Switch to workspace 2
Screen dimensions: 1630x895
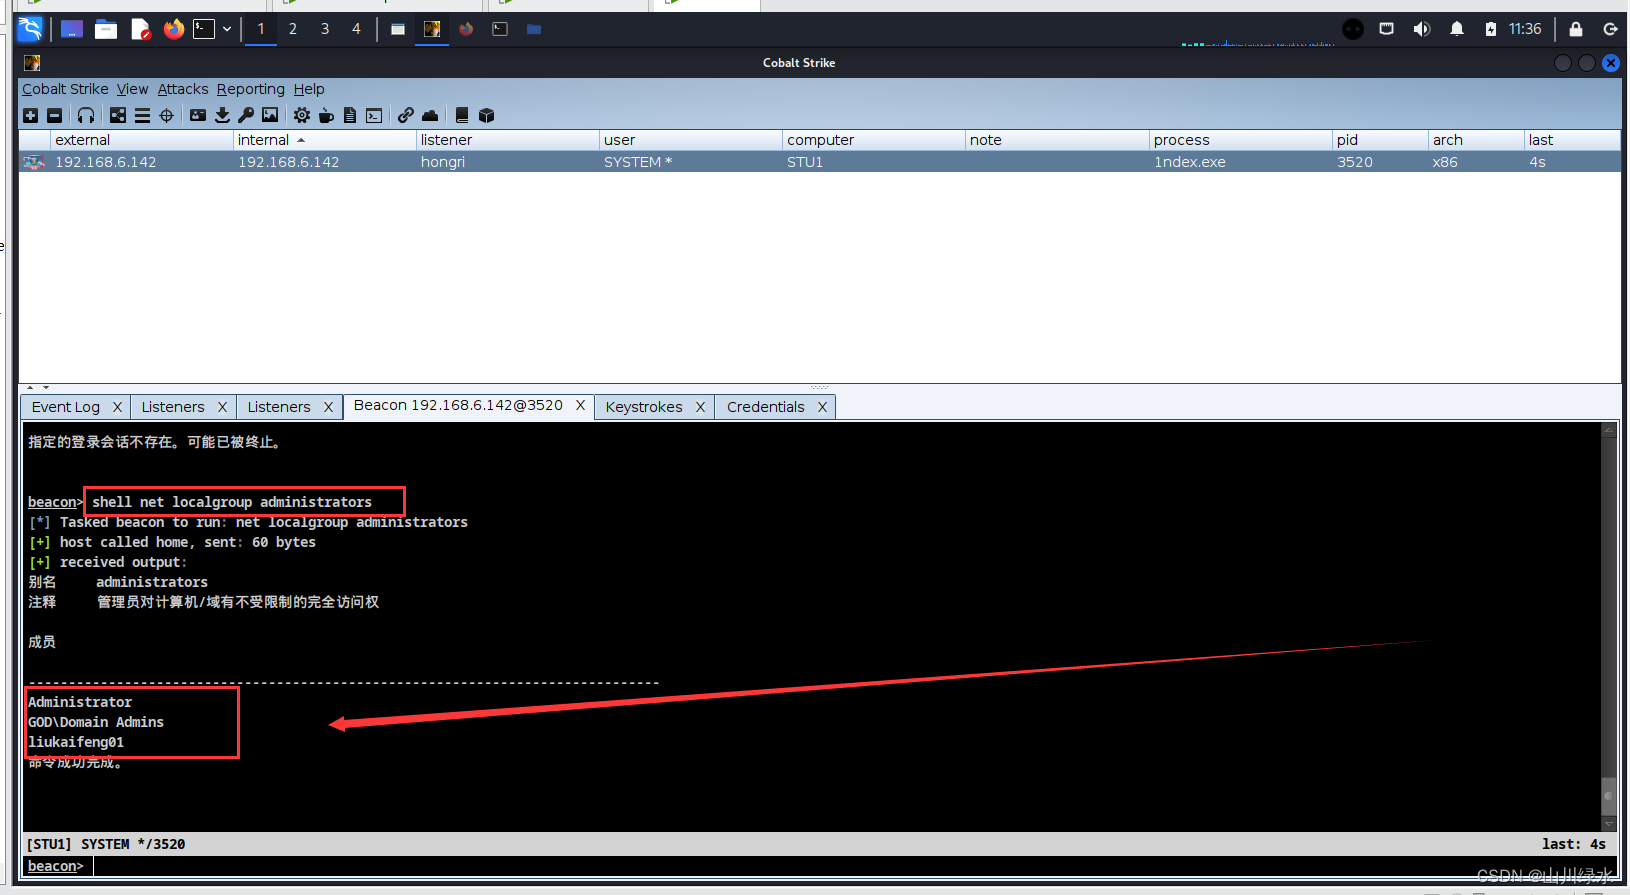point(293,29)
